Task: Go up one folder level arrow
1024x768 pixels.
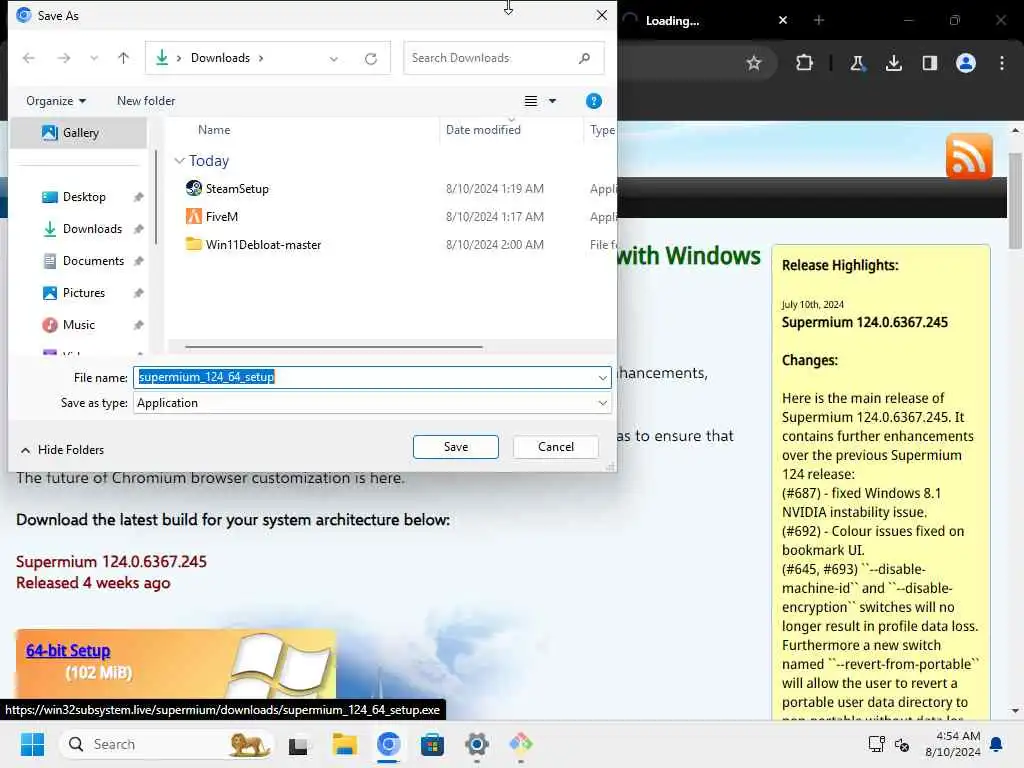Action: coord(123,58)
